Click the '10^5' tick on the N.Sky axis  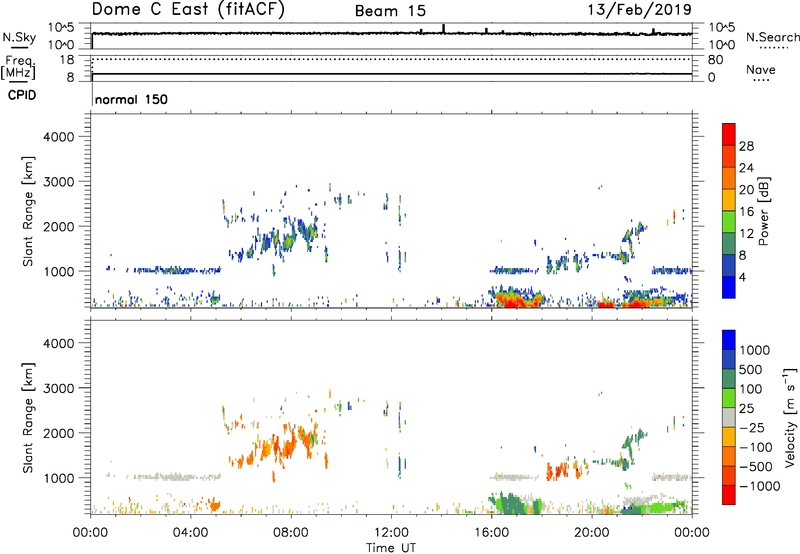pyautogui.click(x=61, y=27)
